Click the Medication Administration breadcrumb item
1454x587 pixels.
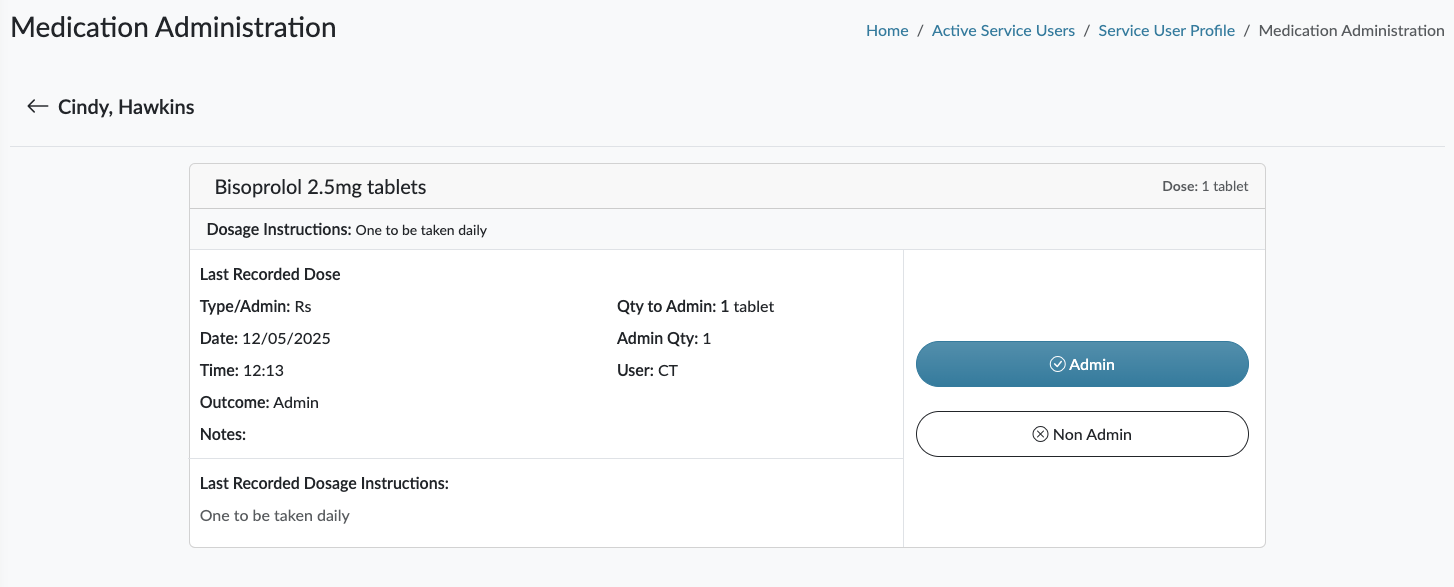point(1351,31)
